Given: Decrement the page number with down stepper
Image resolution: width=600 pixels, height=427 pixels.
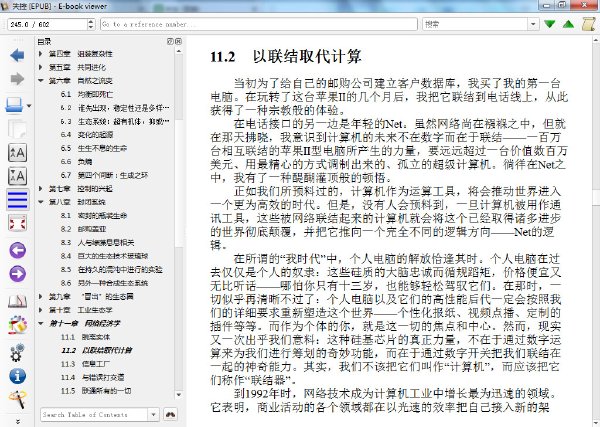Looking at the screenshot, I should click(91, 28).
